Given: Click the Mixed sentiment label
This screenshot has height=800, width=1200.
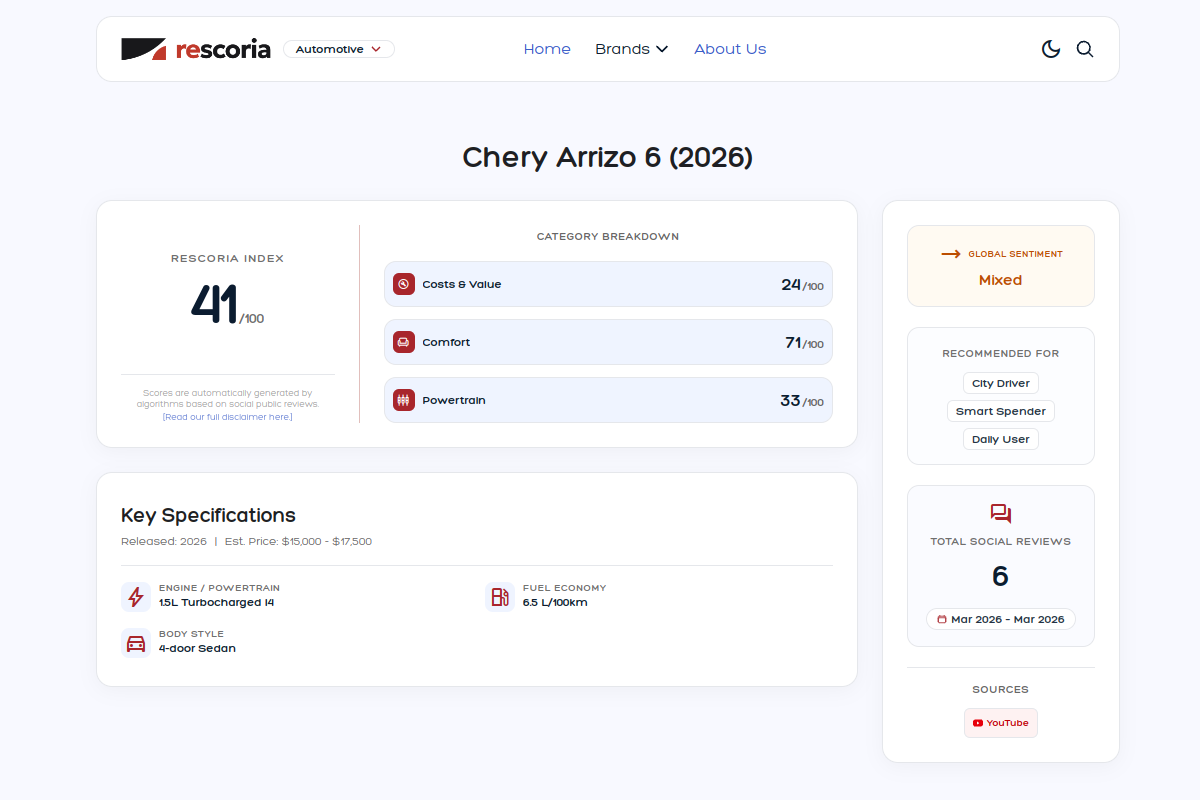Looking at the screenshot, I should 1001,280.
